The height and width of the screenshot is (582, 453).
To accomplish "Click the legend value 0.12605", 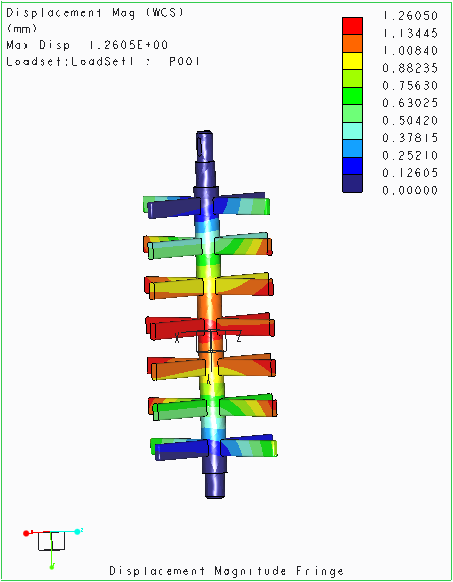I will 410,173.
